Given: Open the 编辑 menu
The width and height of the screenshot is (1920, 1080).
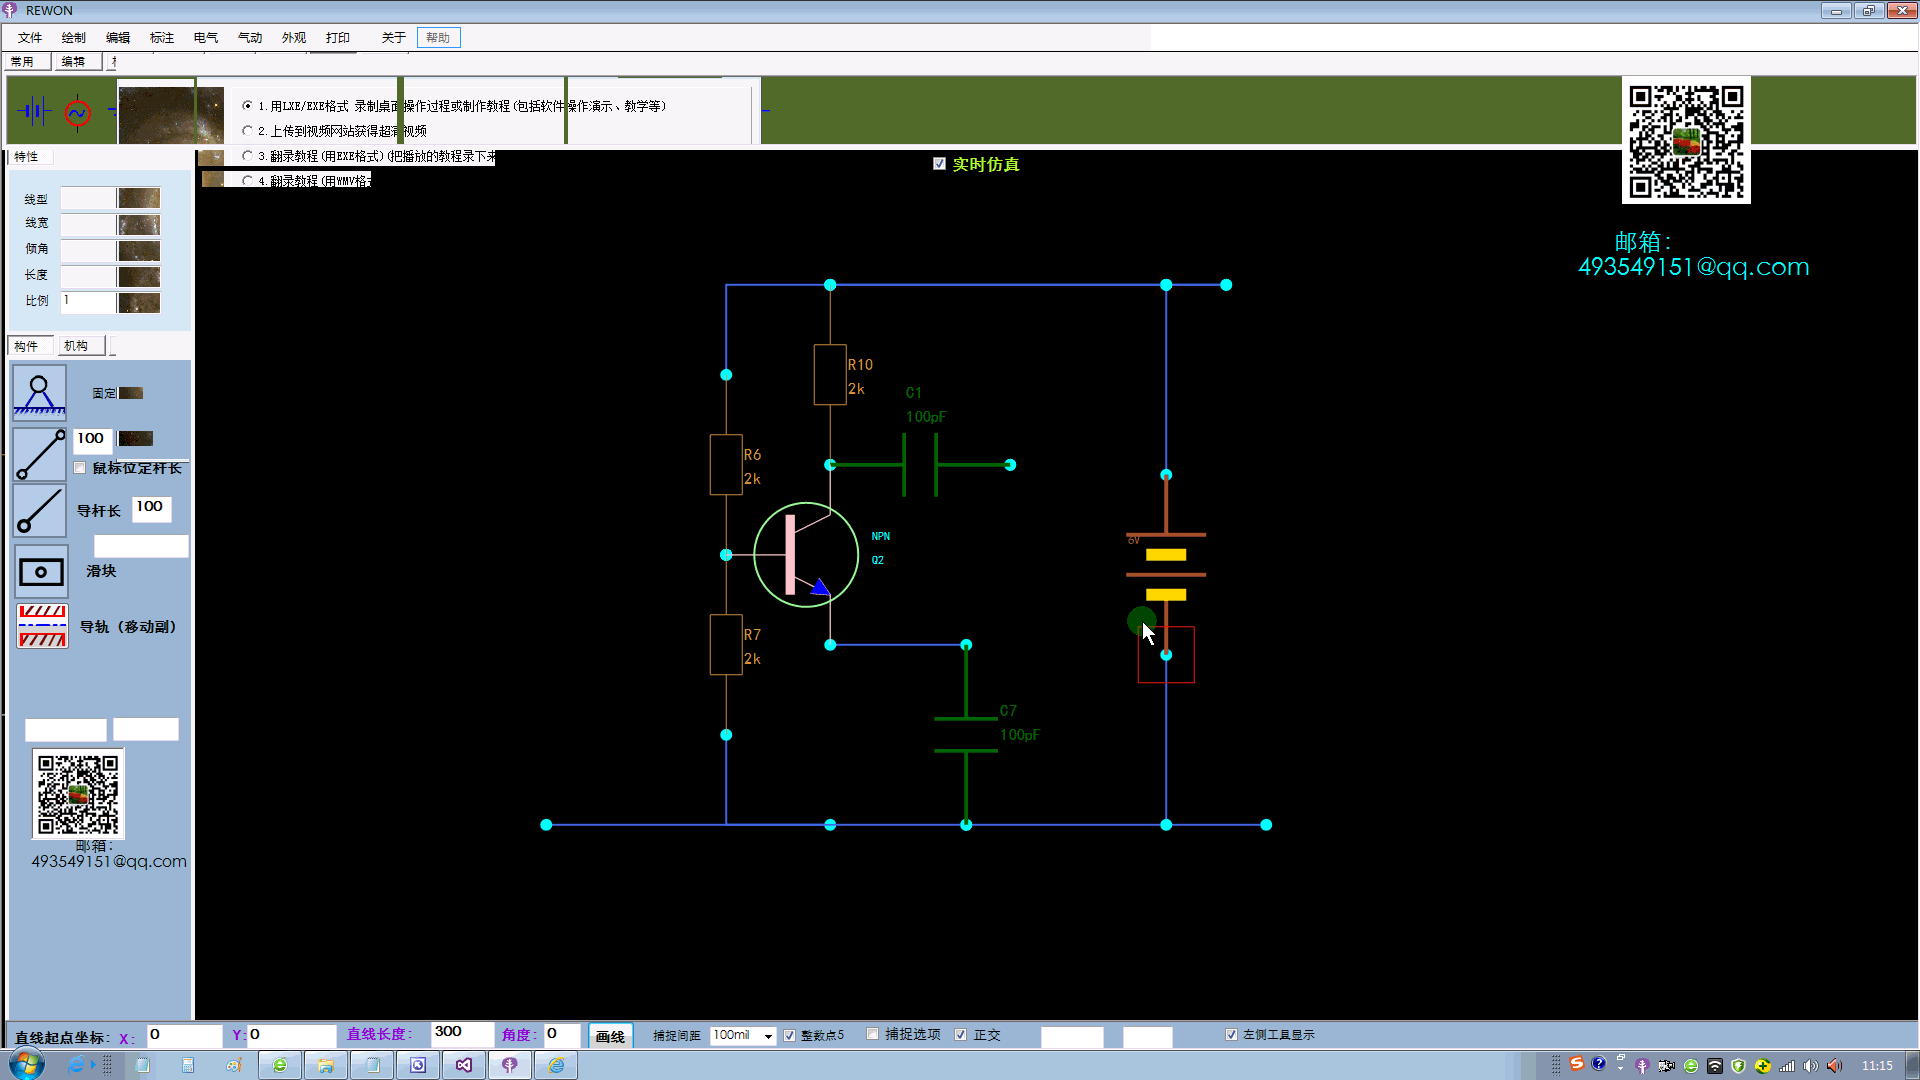Looking at the screenshot, I should pyautogui.click(x=118, y=38).
